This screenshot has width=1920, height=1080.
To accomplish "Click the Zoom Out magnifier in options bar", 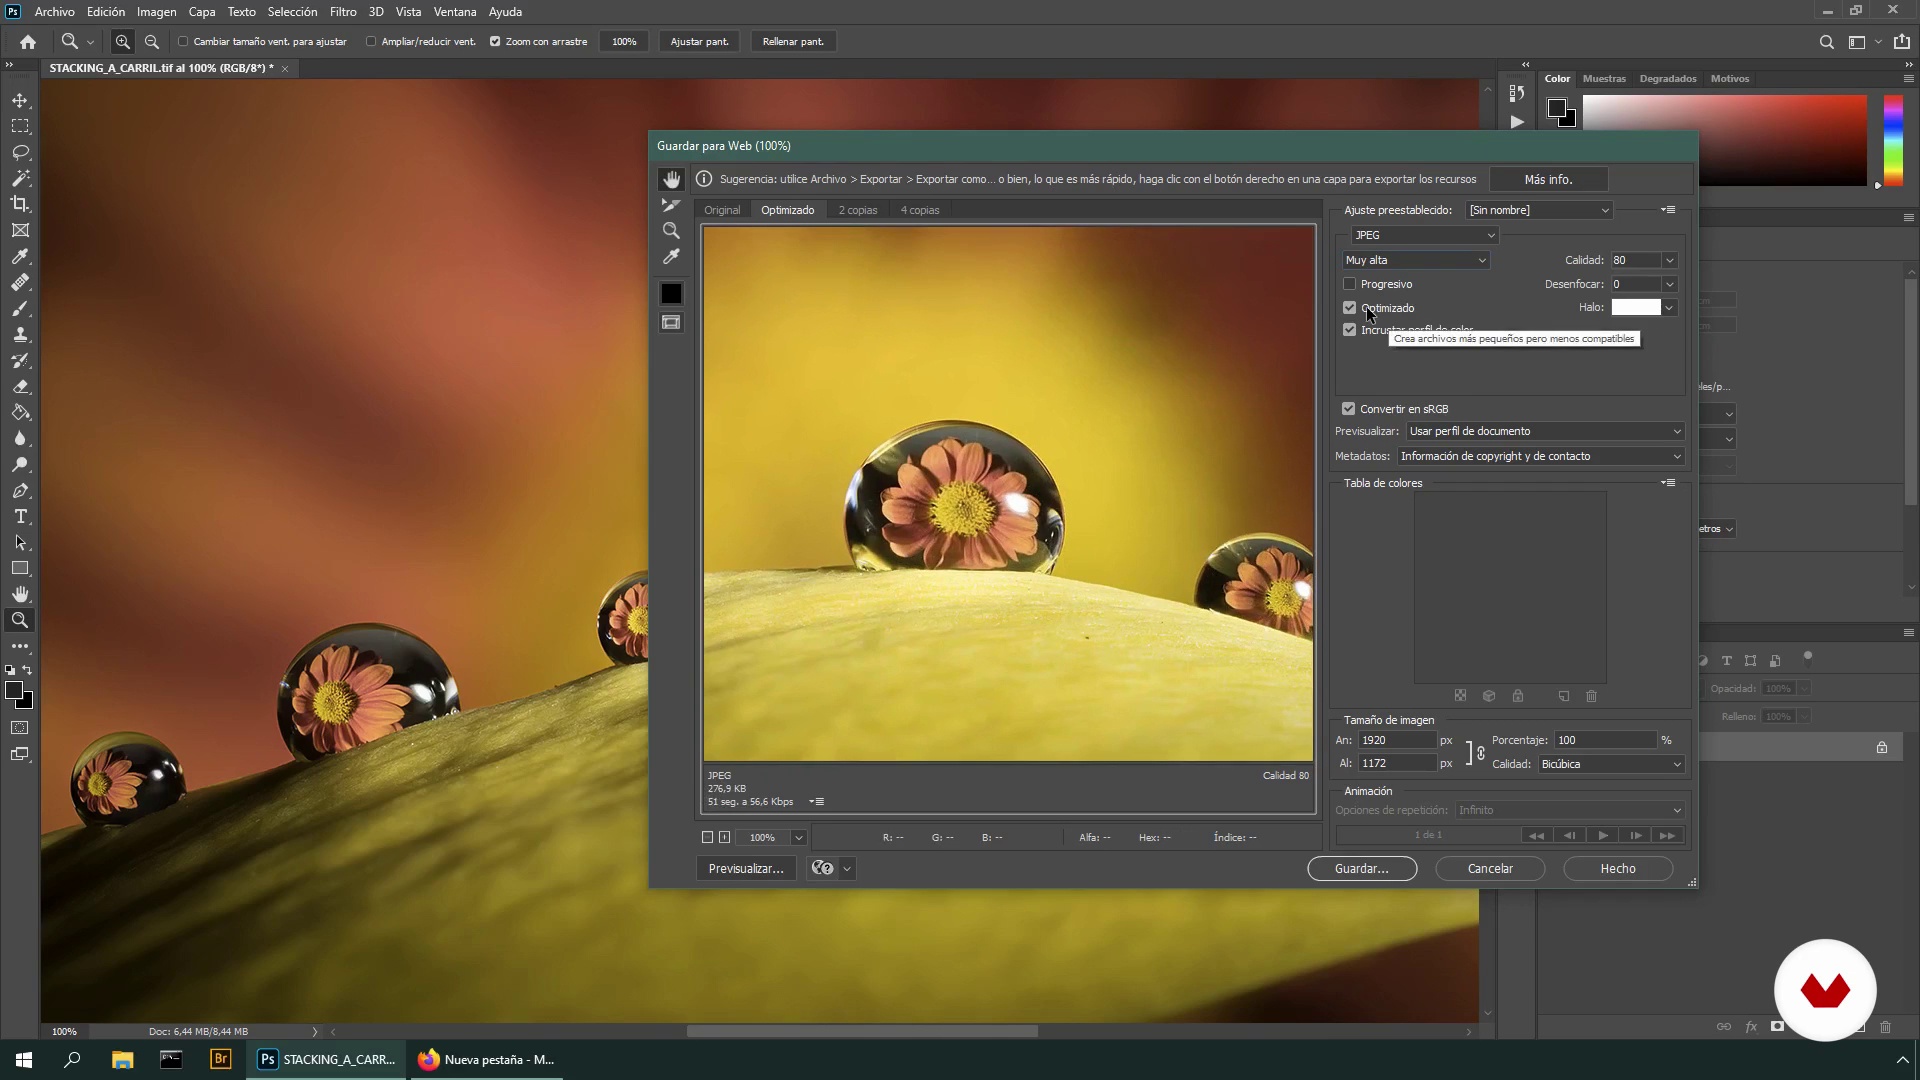I will tap(152, 42).
